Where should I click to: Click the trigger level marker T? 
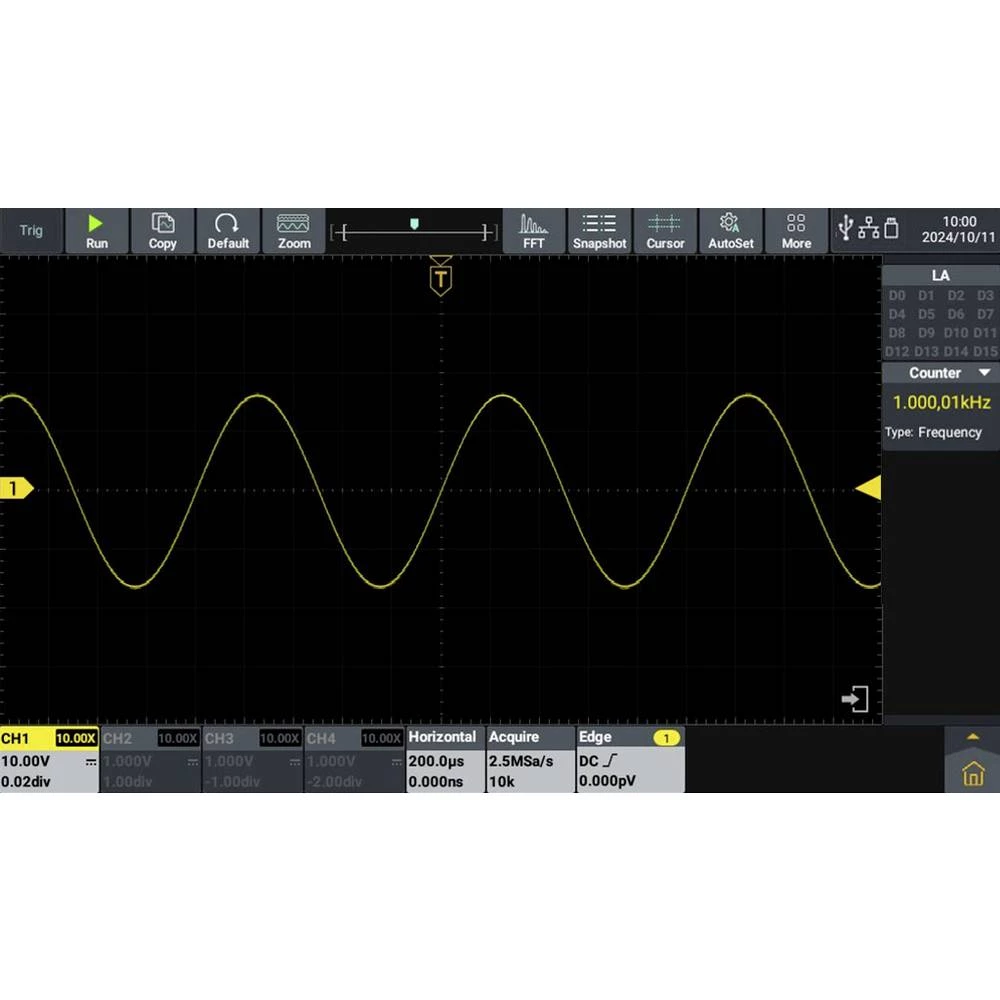point(440,279)
